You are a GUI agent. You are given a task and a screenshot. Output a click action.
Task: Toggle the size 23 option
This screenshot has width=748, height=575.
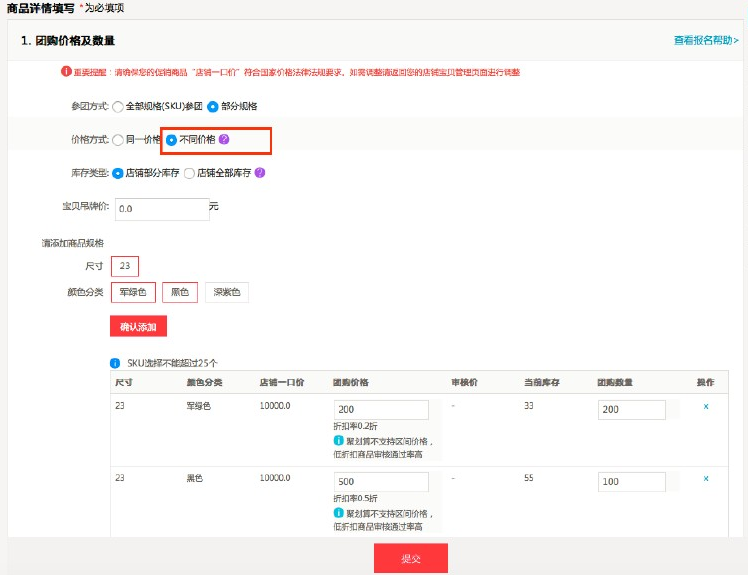124,266
